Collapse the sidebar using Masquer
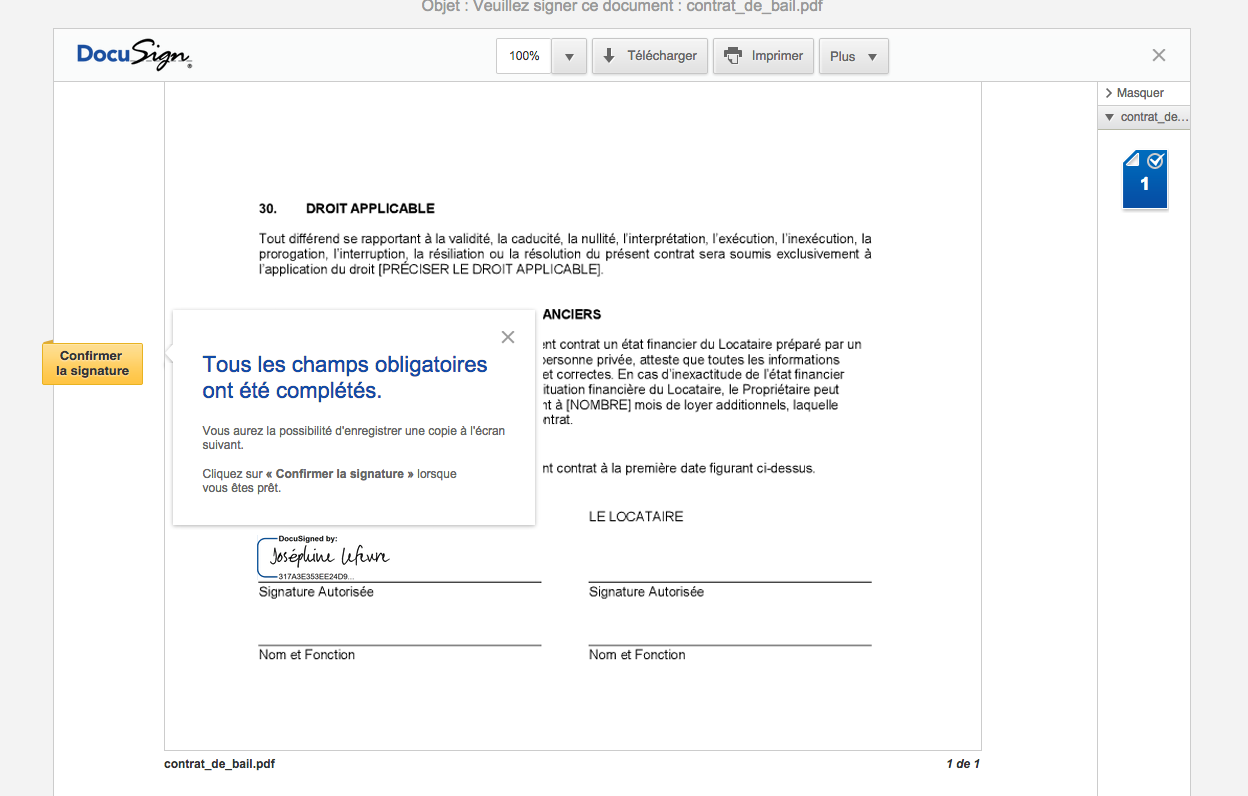Image resolution: width=1248 pixels, height=796 pixels. click(x=1139, y=93)
